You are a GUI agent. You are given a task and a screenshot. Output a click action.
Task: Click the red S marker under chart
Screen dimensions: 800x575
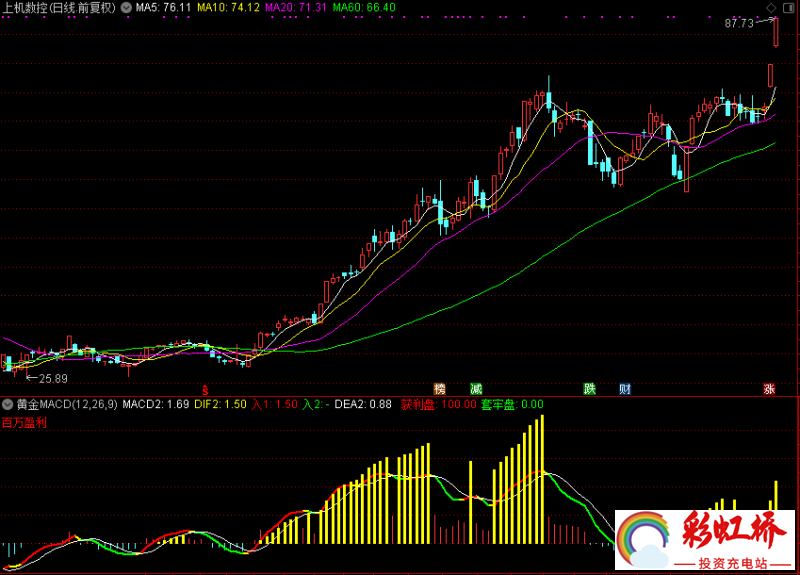click(205, 390)
